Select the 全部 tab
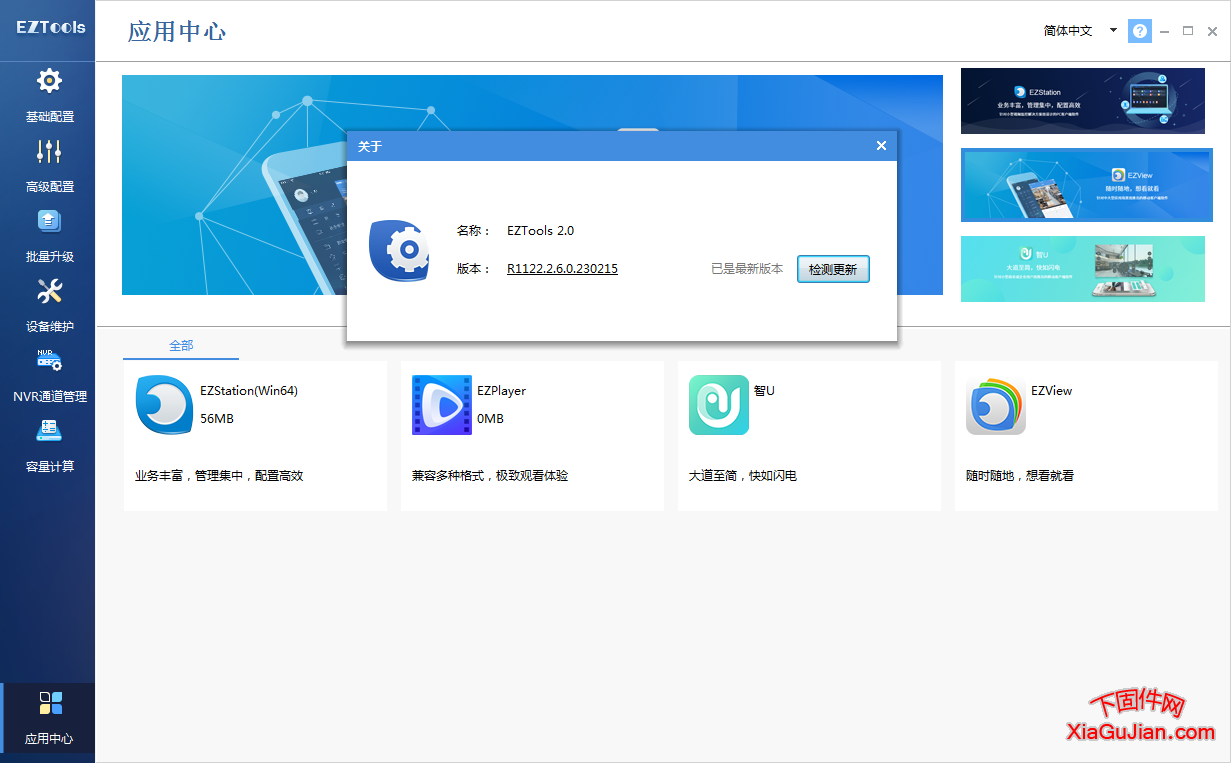Screen dimensions: 1231x763 [x=181, y=345]
